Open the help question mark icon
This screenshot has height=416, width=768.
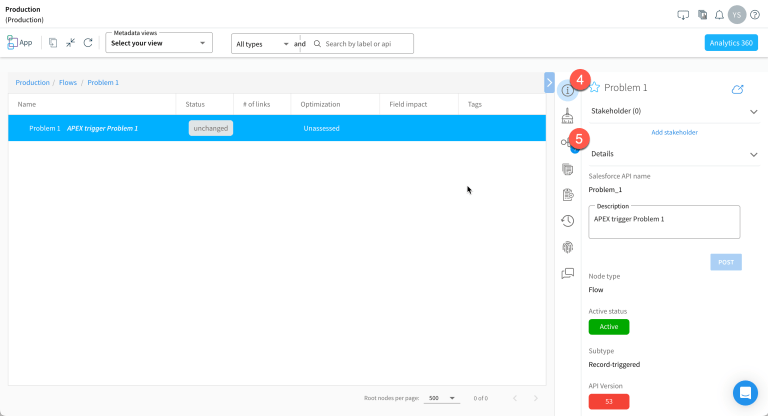click(x=755, y=15)
